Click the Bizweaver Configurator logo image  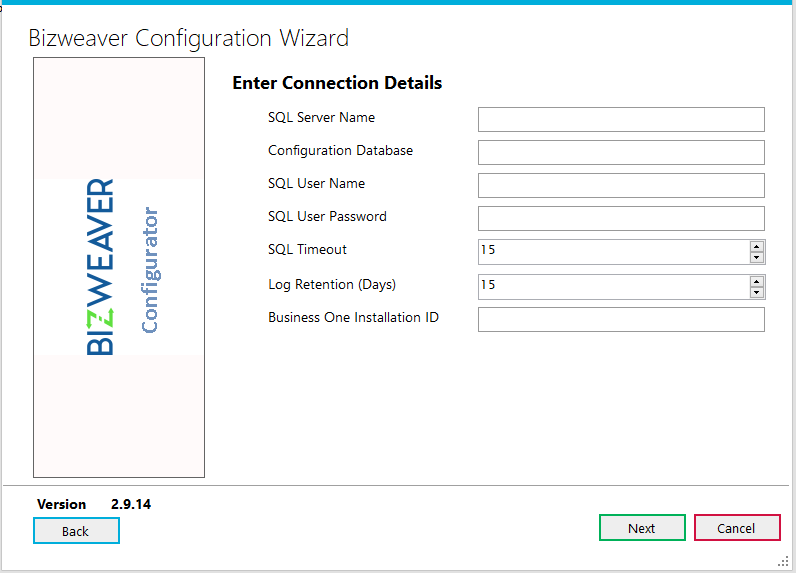[119, 267]
